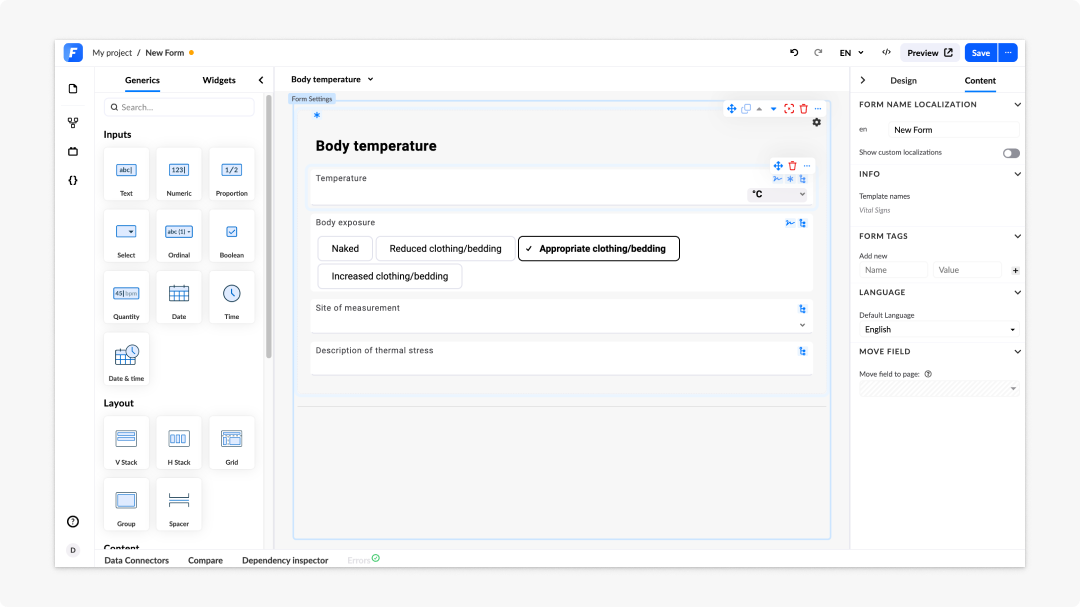Image resolution: width=1080 pixels, height=607 pixels.
Task: Open the Default Language English dropdown
Action: click(x=939, y=329)
